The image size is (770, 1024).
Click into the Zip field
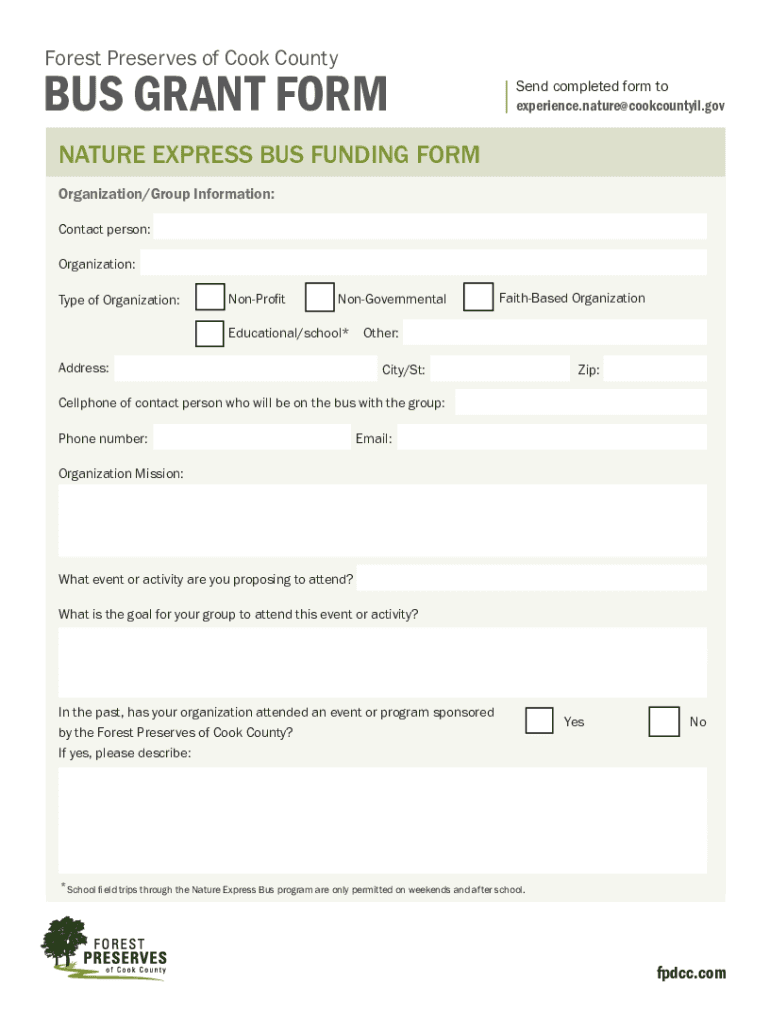pos(655,369)
